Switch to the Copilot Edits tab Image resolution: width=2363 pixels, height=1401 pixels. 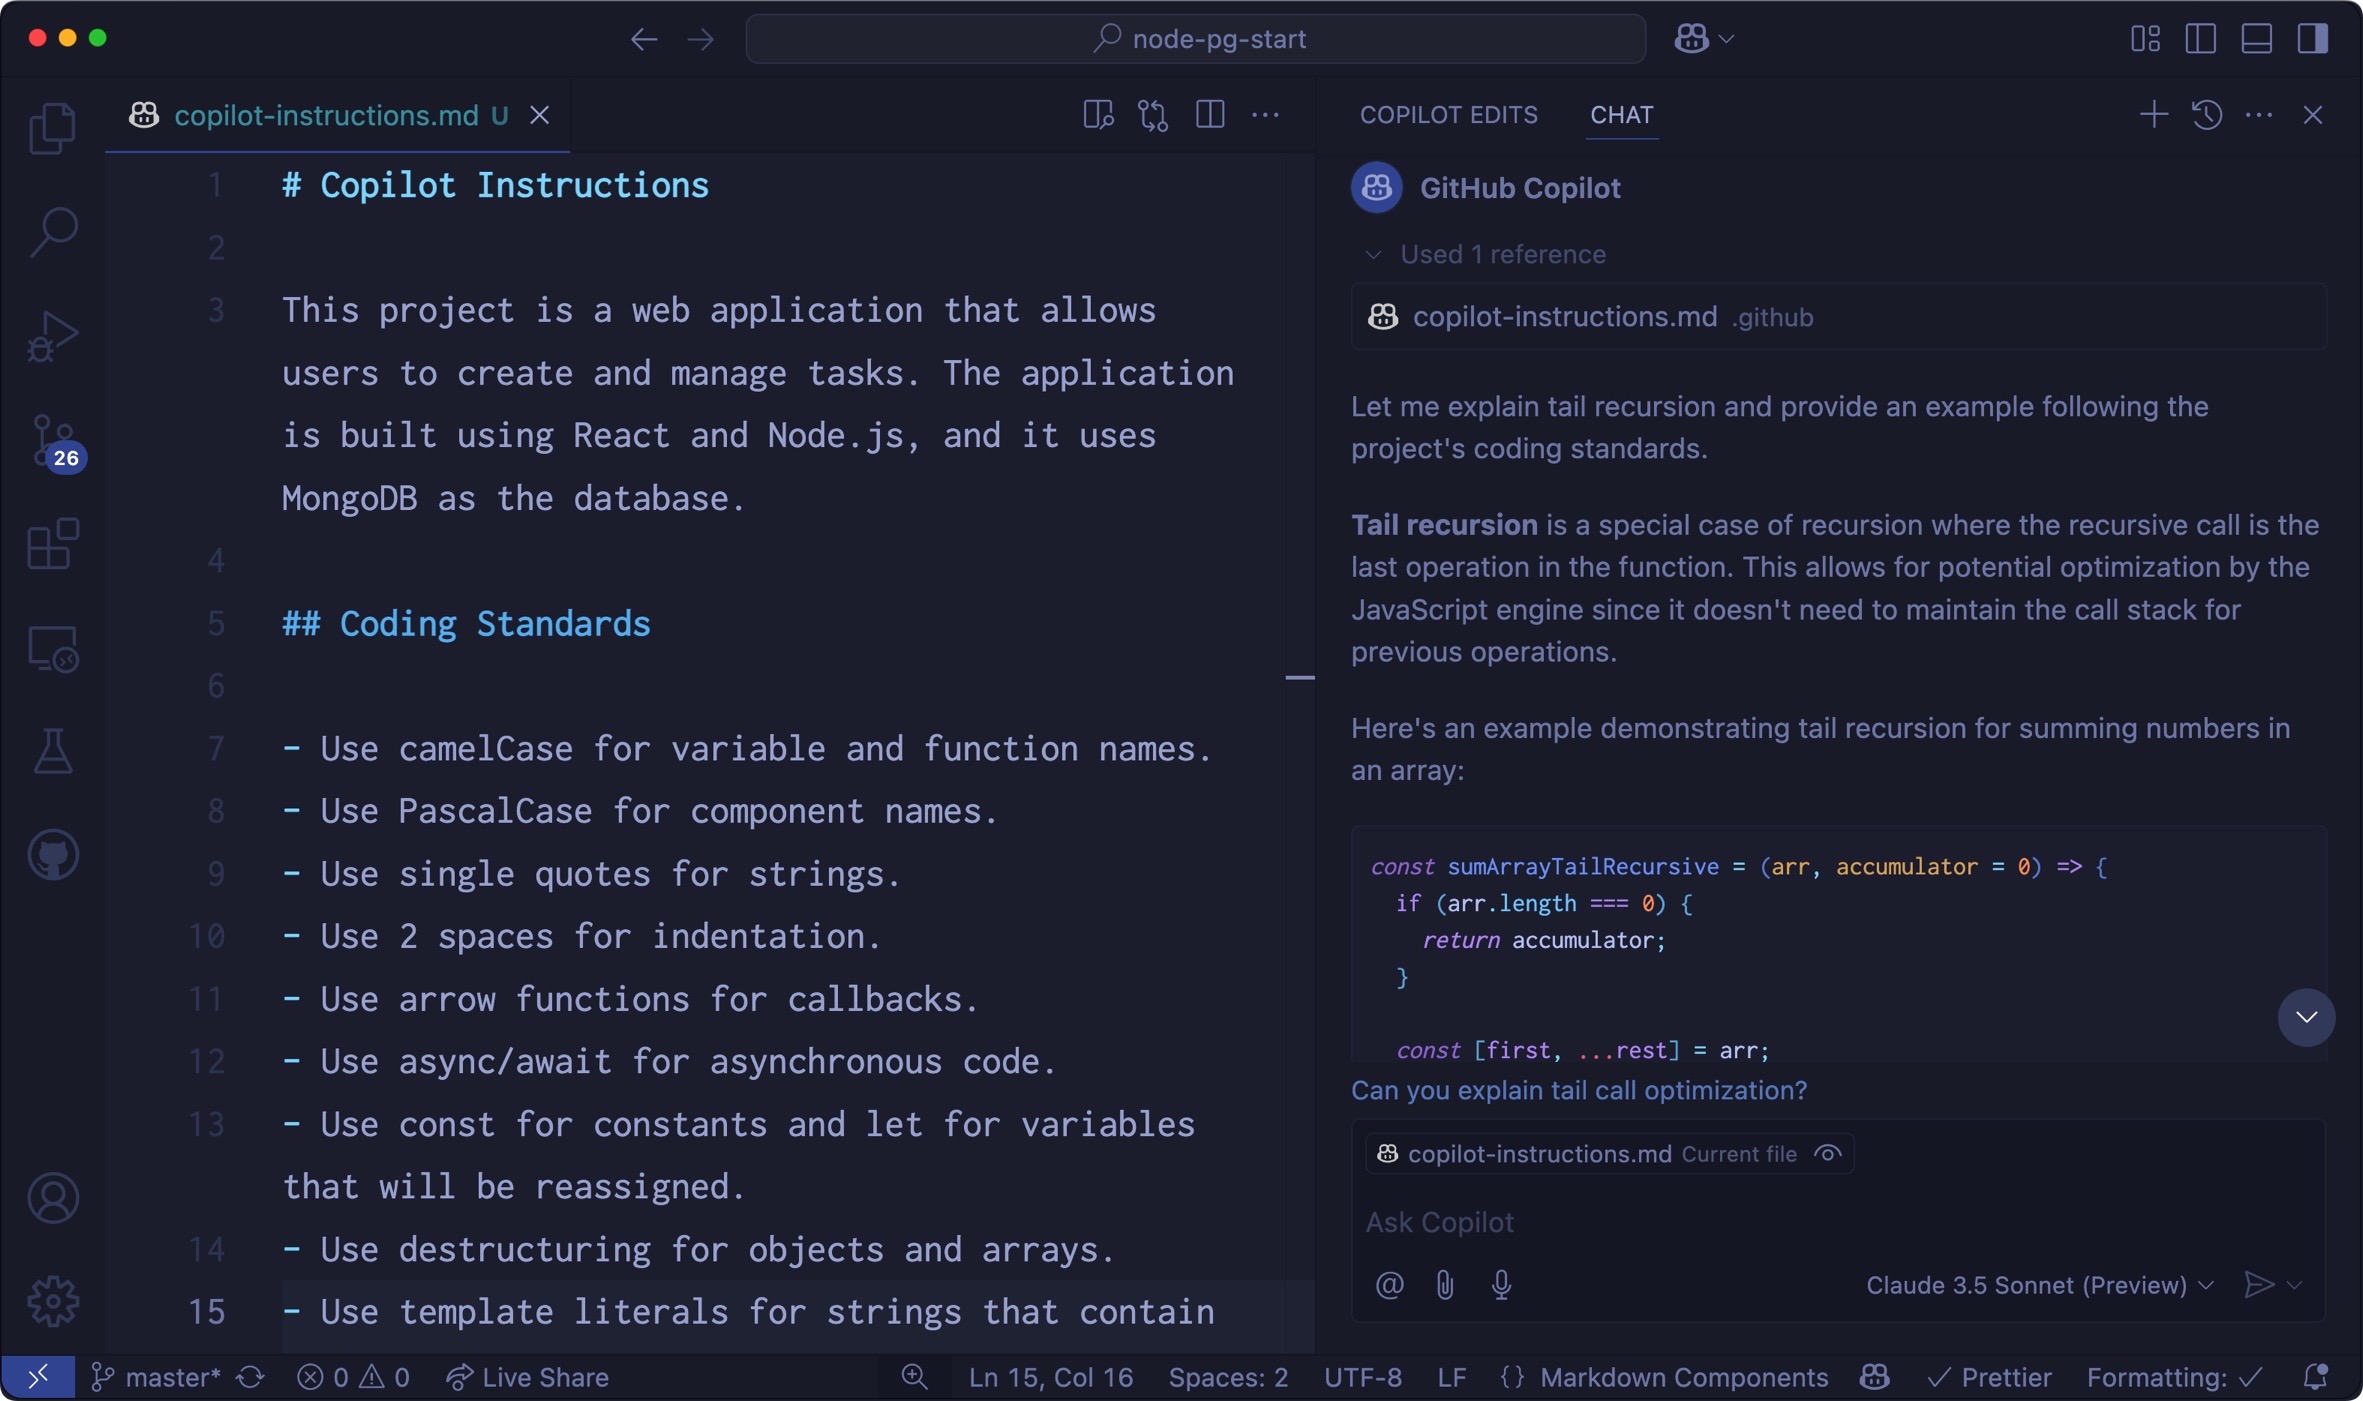coord(1448,114)
